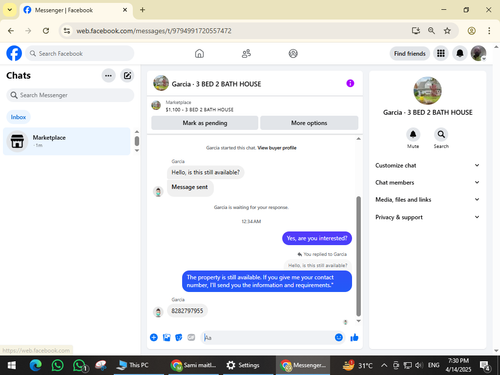
Task: Click More options button
Action: click(x=309, y=123)
